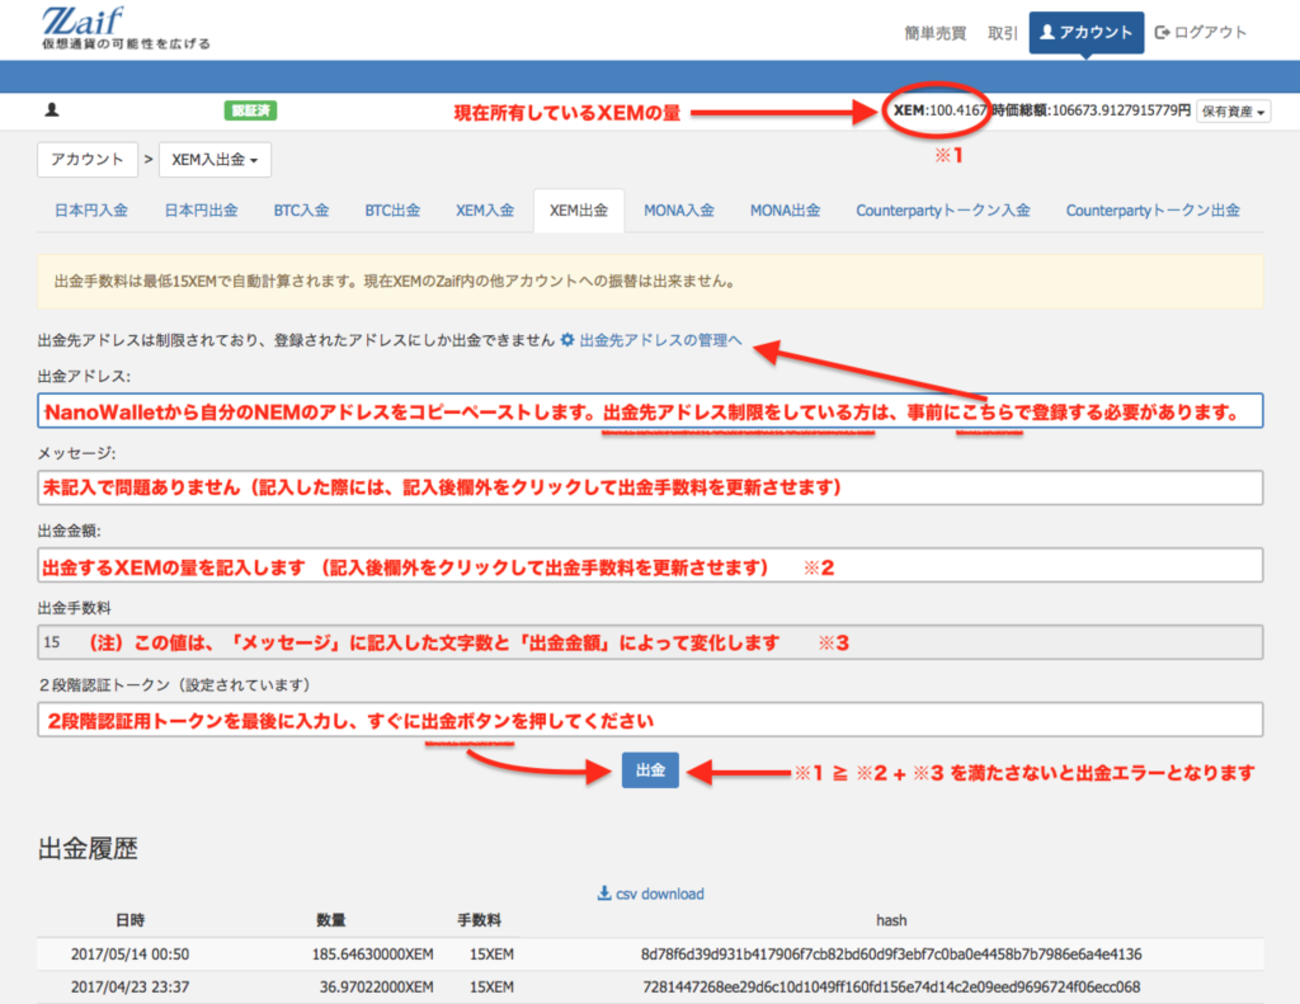
Task: Click the gear icon for address management
Action: pyautogui.click(x=567, y=340)
